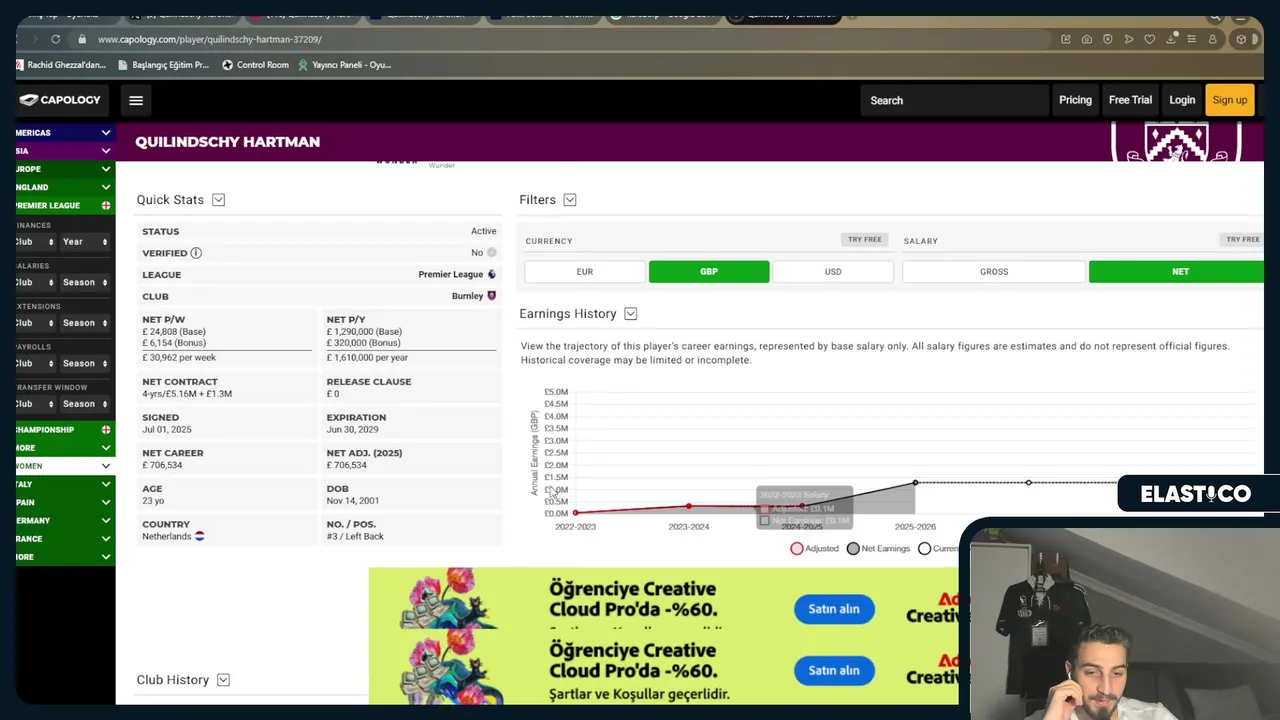Open Payrolls Club dropdown in sidebar
Image resolution: width=1280 pixels, height=720 pixels.
point(35,363)
